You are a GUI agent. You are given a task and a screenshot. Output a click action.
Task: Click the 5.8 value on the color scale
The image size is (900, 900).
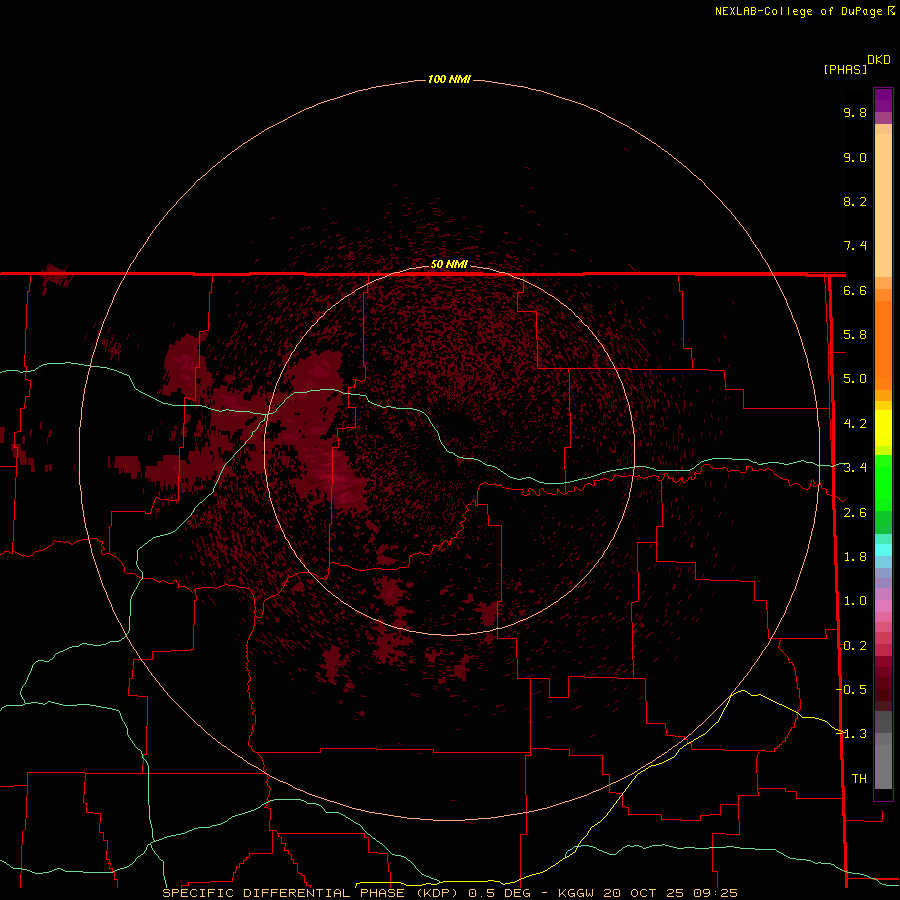[855, 335]
